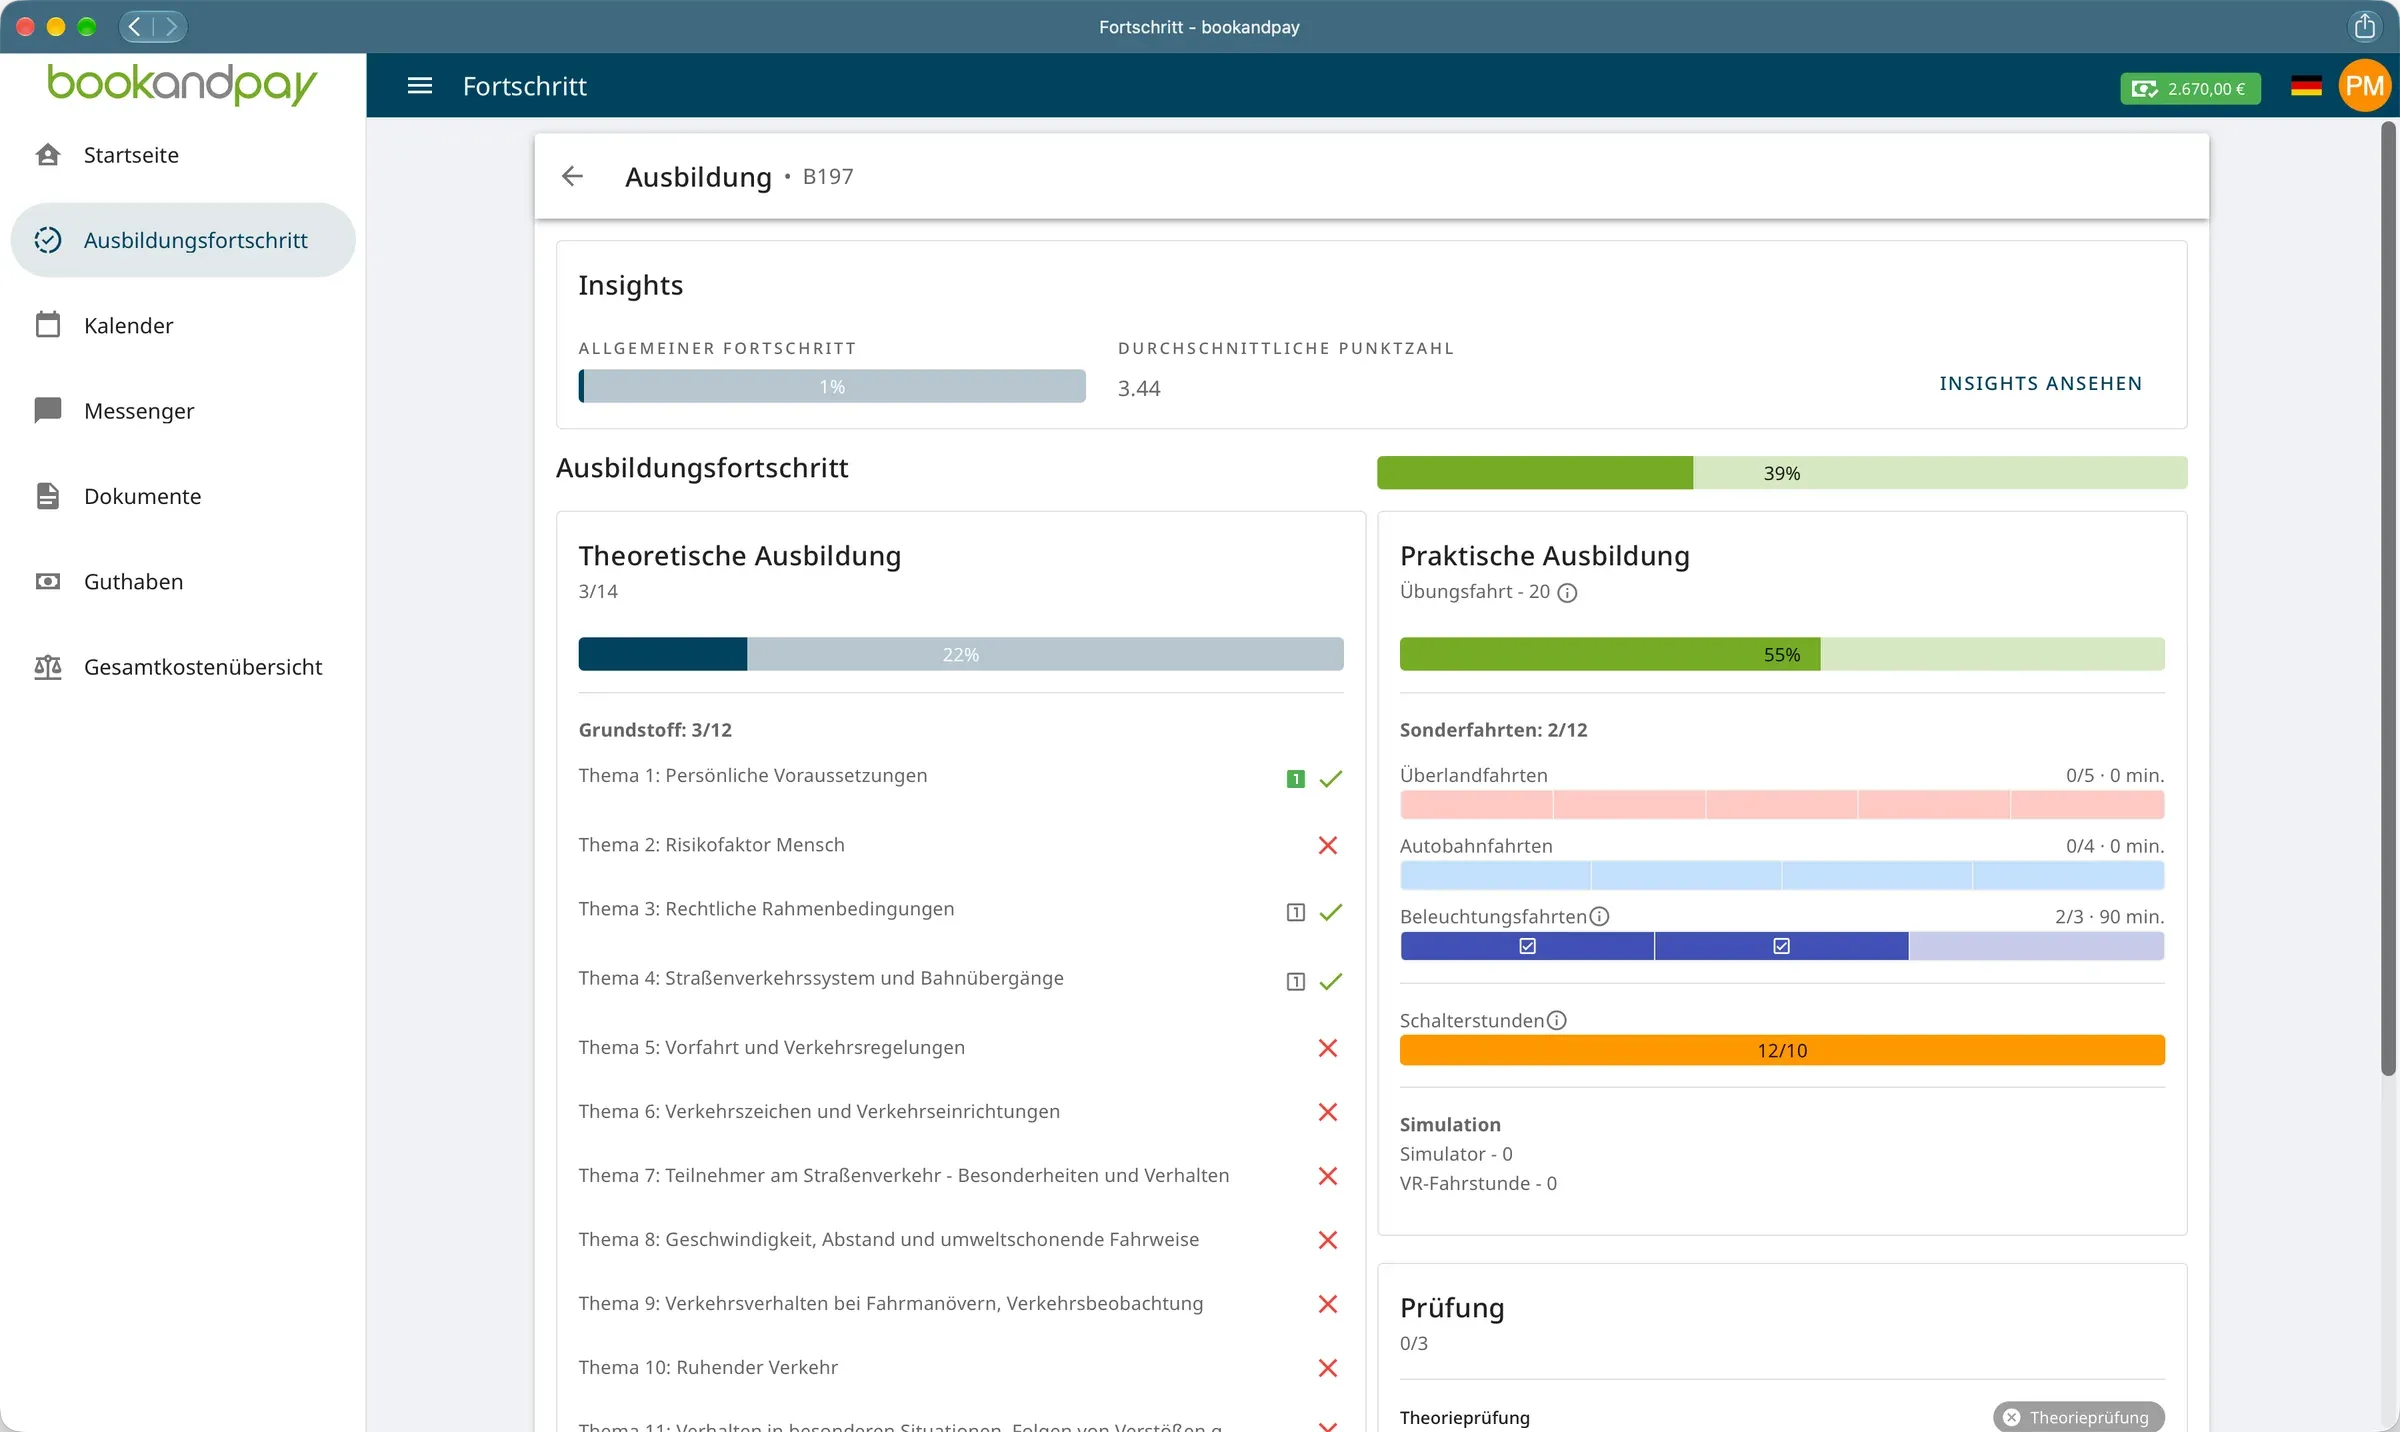Click the back arrow beside Ausbildung

coord(572,176)
